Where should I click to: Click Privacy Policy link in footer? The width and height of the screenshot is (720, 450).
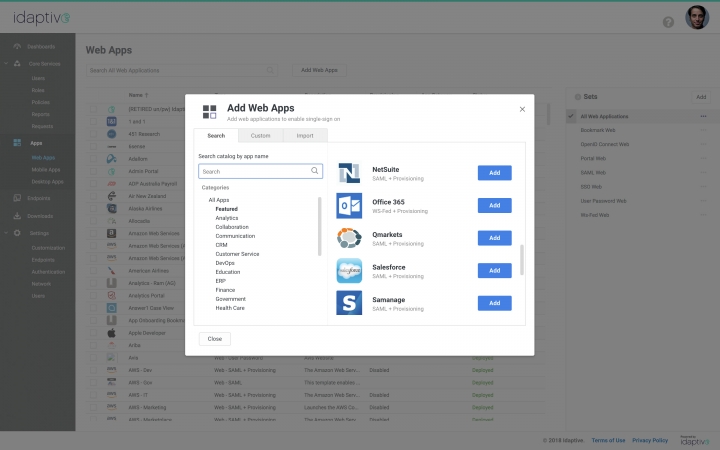pyautogui.click(x=650, y=440)
